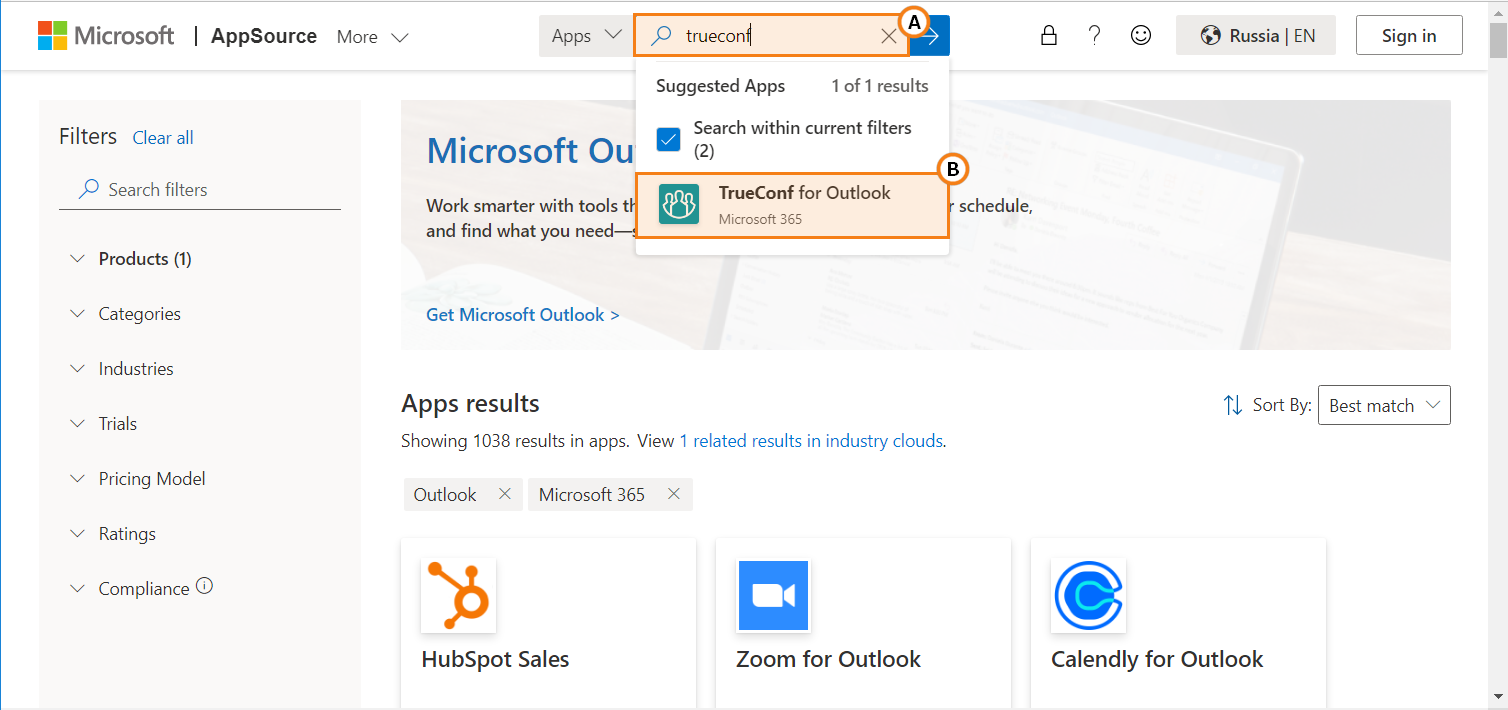Viewport: 1508px width, 710px height.
Task: Click the Sign in button
Action: 1408,36
